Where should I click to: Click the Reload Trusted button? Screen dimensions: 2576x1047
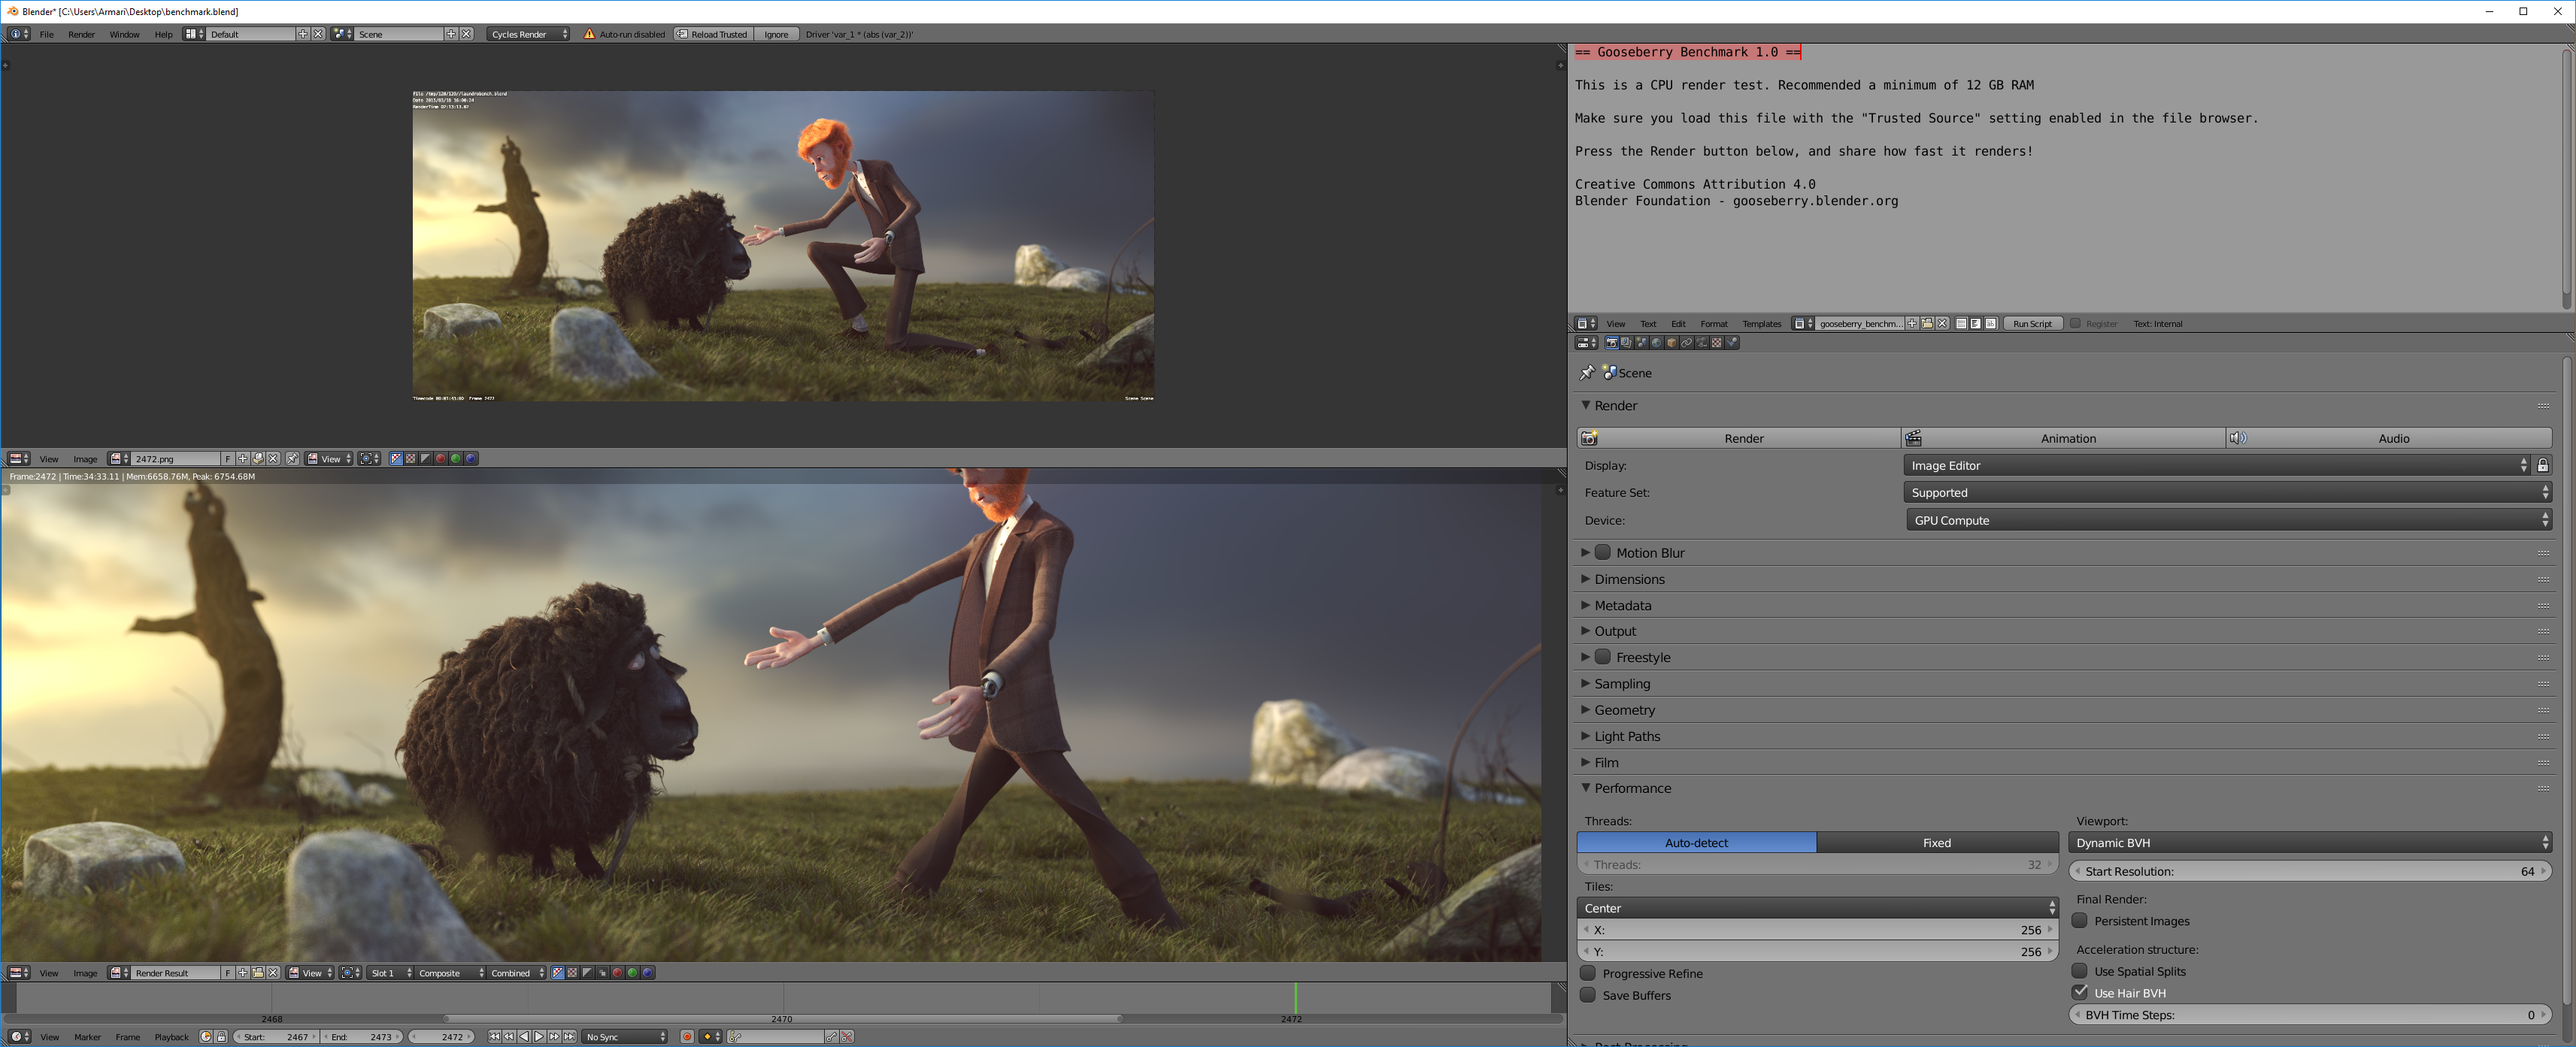pos(713,34)
